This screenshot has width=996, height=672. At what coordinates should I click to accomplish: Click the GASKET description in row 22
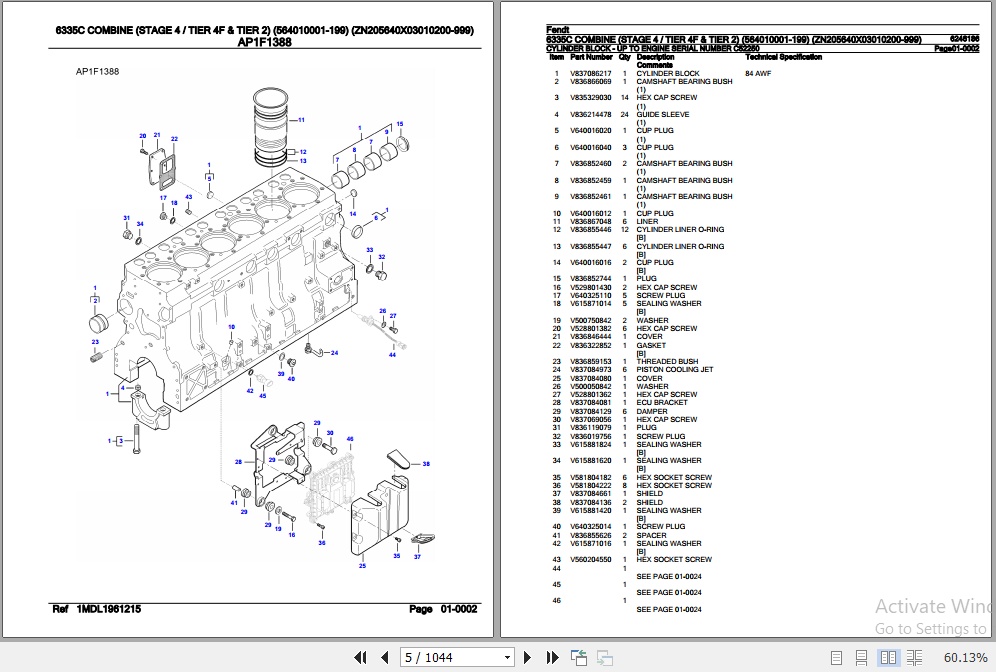pyautogui.click(x=651, y=346)
